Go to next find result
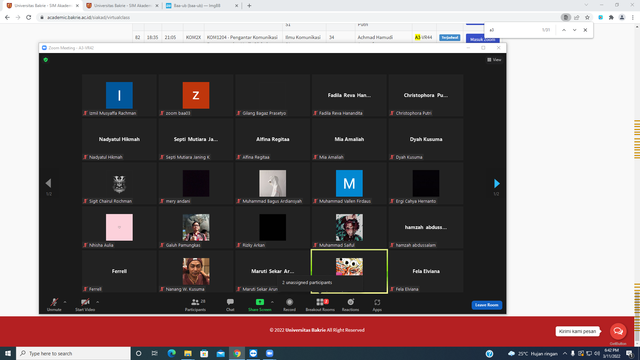 click(574, 30)
